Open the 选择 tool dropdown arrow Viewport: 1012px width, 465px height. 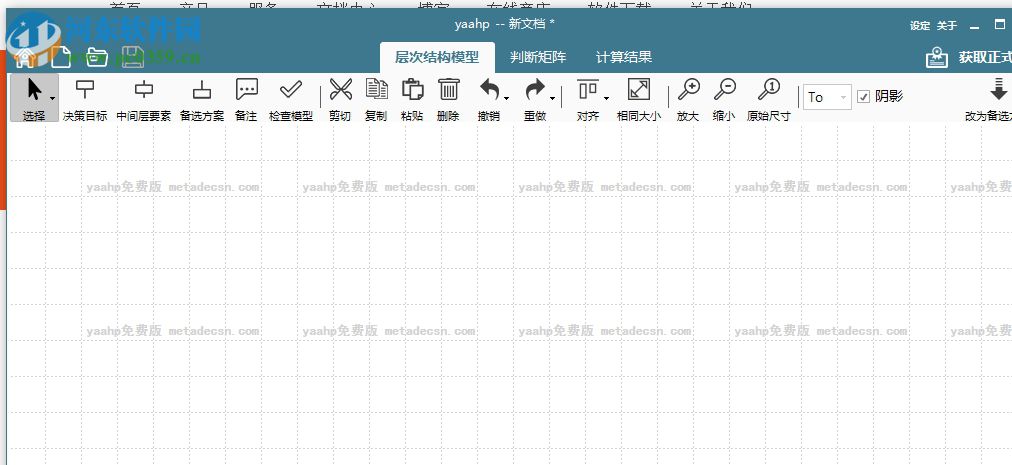tap(53, 98)
